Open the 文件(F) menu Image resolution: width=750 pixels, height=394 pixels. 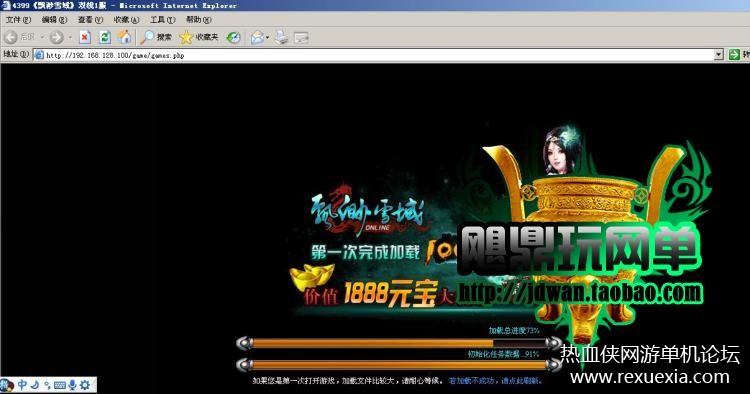coord(18,20)
